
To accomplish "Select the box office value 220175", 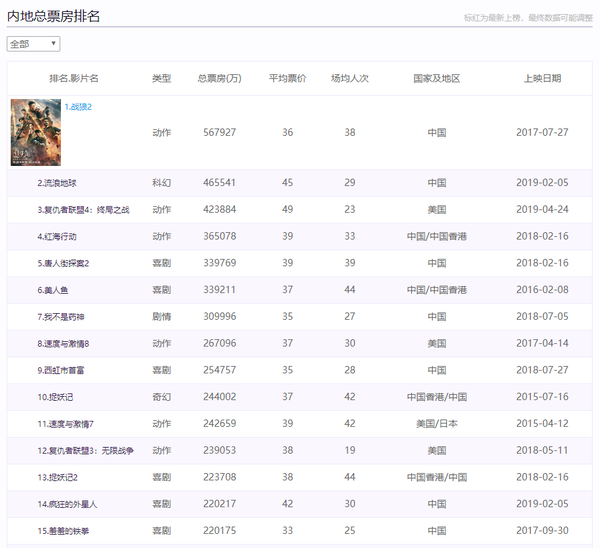I will 220,531.
